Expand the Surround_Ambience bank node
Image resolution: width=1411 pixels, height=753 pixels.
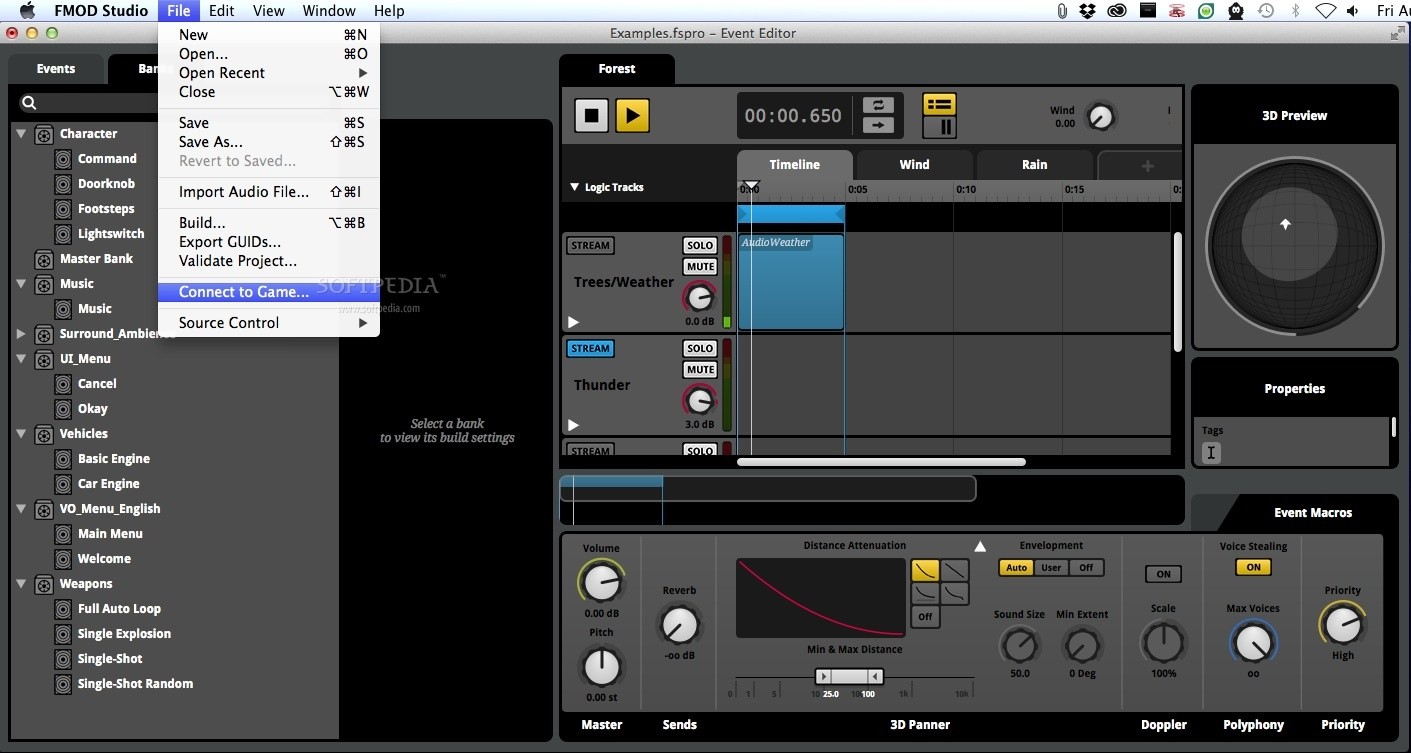[x=21, y=334]
